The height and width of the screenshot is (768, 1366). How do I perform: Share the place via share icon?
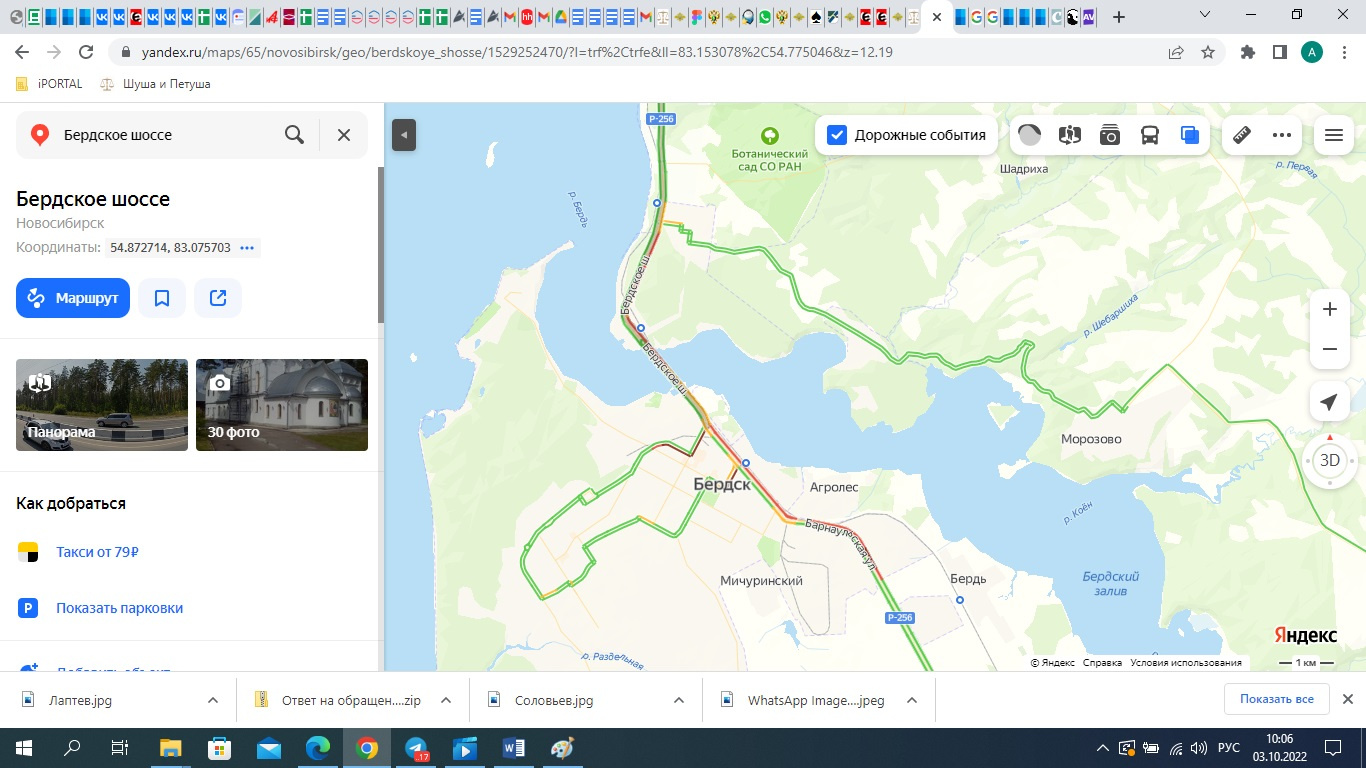tap(218, 298)
